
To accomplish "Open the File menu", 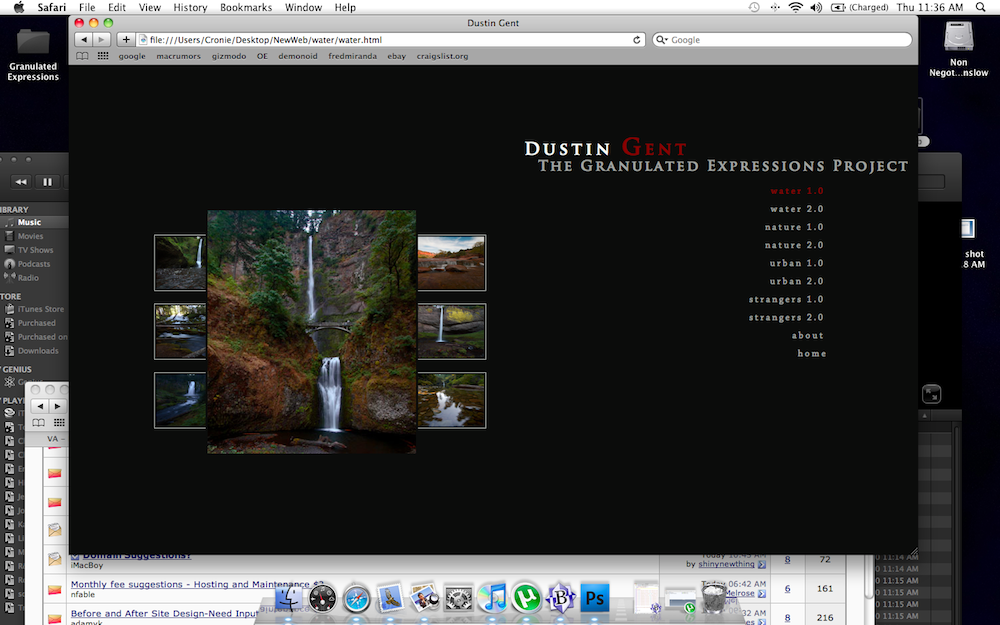I will 87,8.
